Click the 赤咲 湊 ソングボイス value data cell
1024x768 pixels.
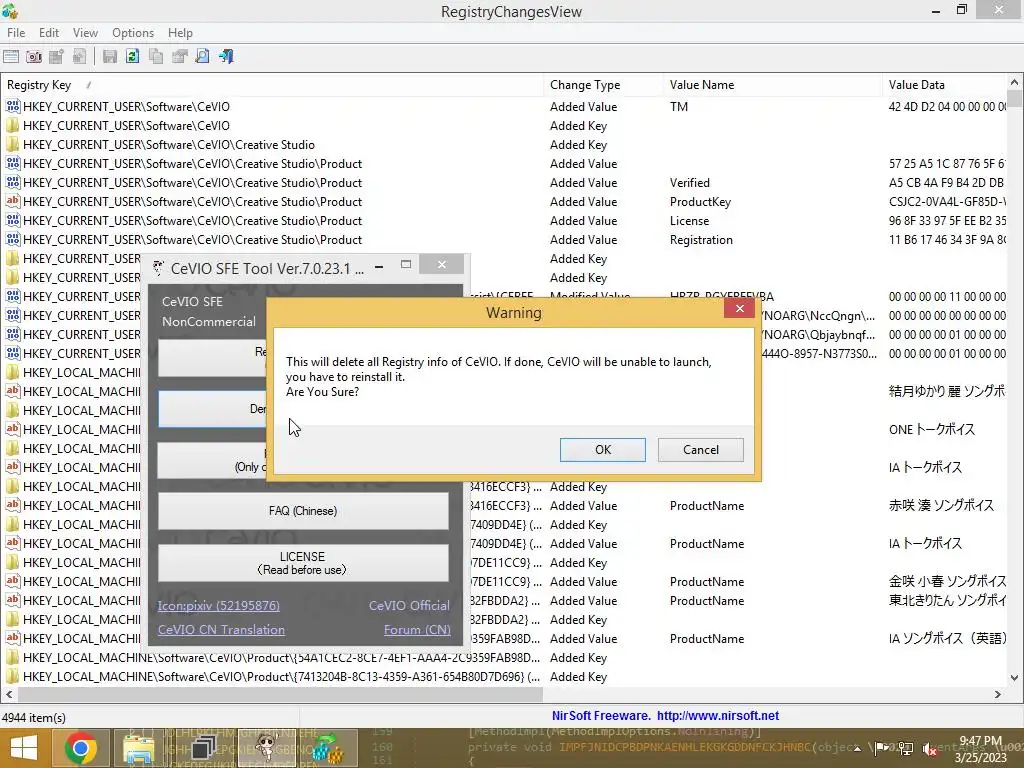click(x=941, y=505)
